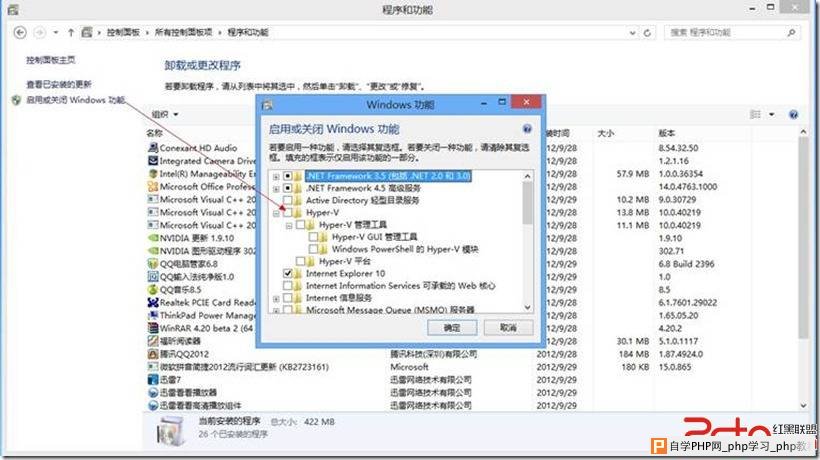The image size is (820, 460).
Task: Check the Hyper-V 平台 checkbox
Action: tap(300, 261)
